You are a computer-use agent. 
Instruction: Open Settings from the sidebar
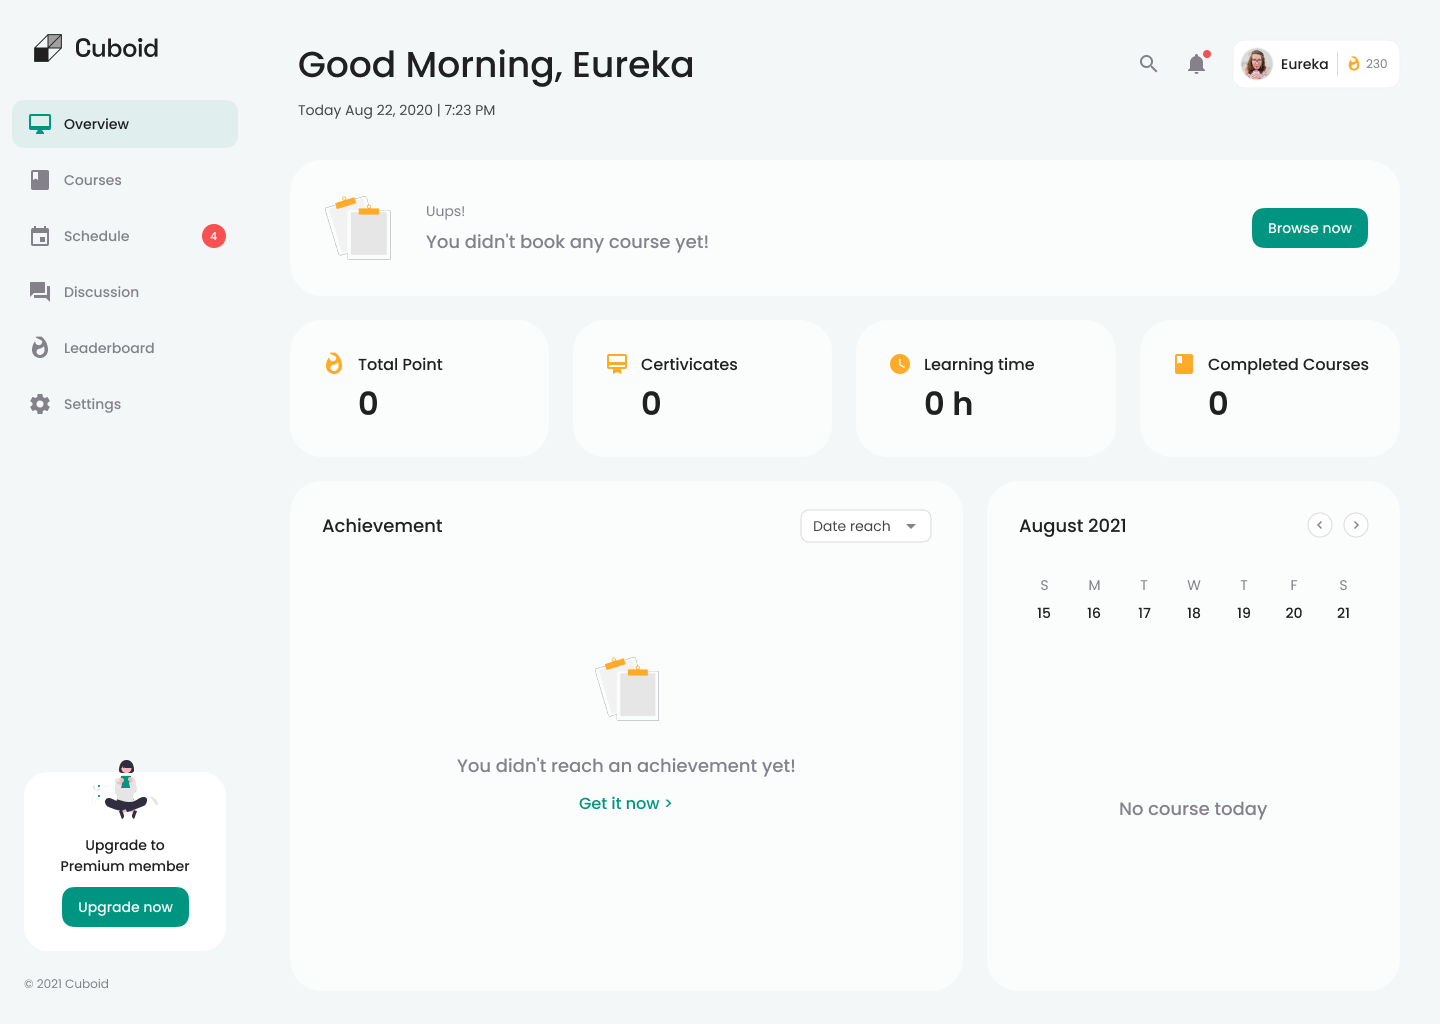point(92,404)
